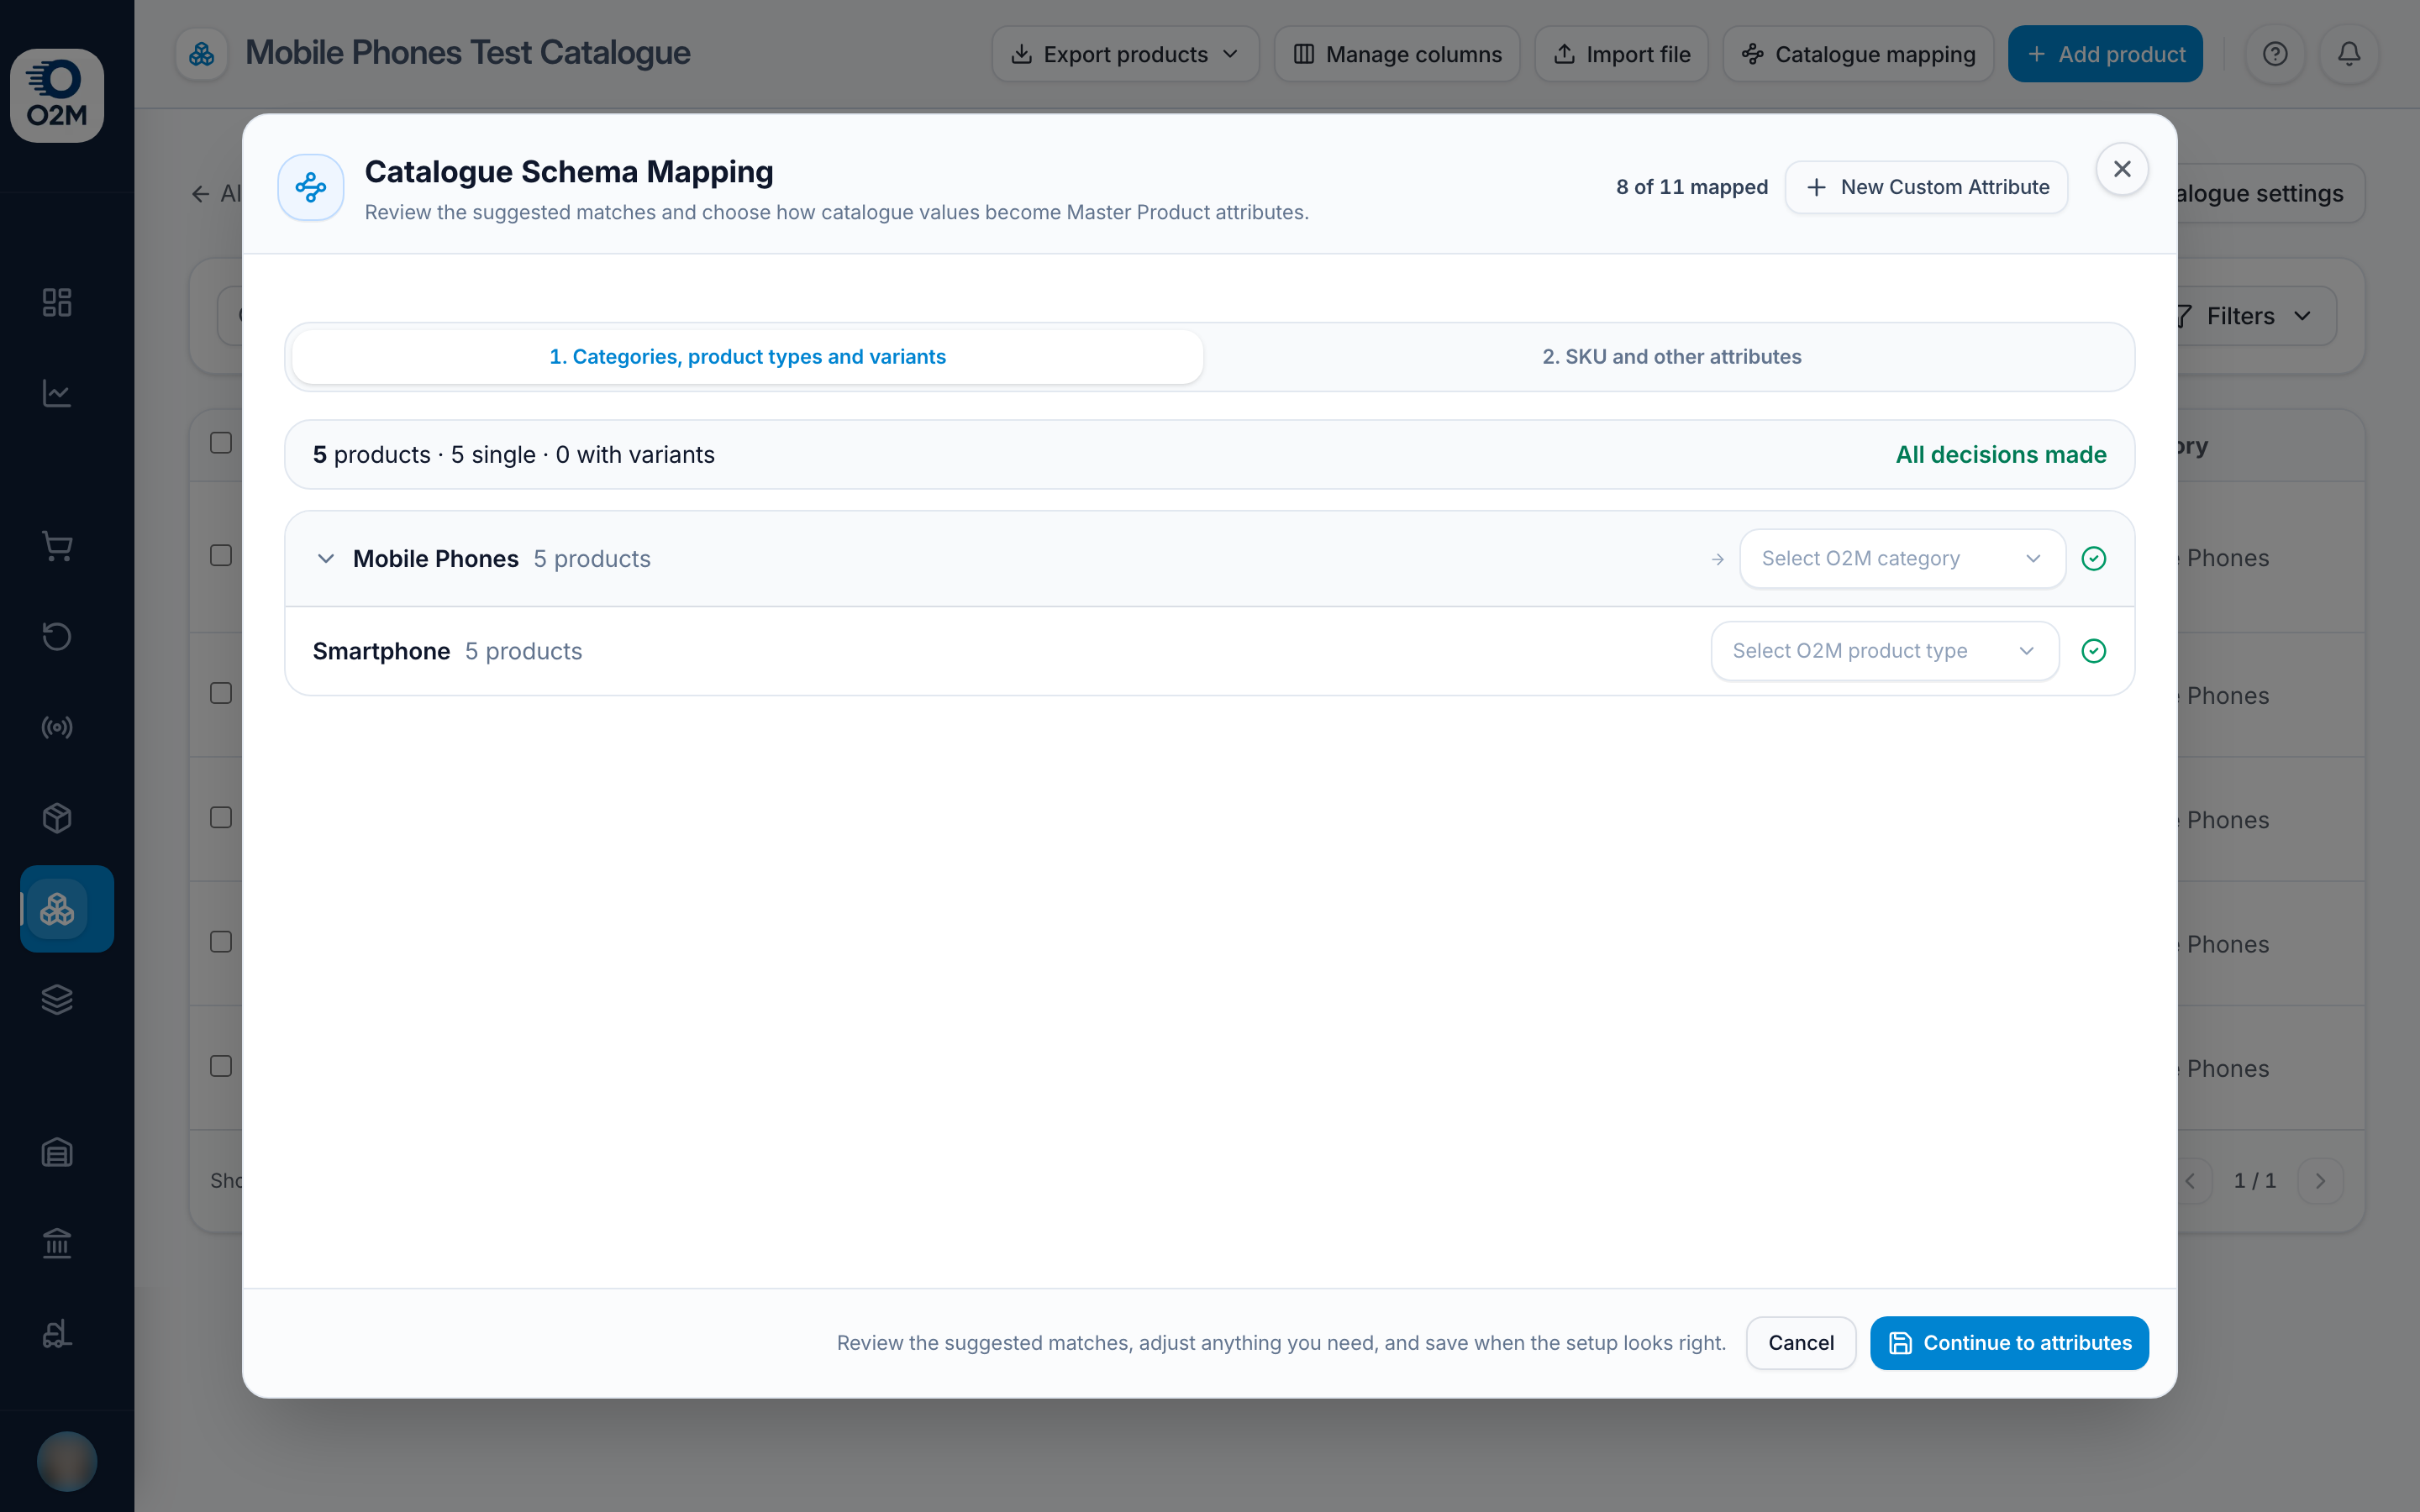This screenshot has width=2420, height=1512.
Task: Close the Catalogue Schema Mapping dialog
Action: coord(2122,169)
